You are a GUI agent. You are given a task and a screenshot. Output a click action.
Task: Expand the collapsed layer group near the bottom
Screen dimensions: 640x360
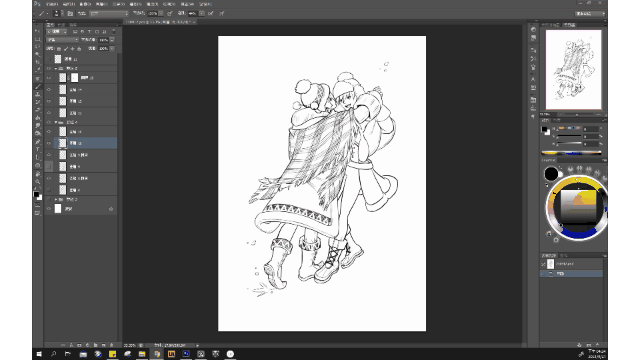click(56, 199)
